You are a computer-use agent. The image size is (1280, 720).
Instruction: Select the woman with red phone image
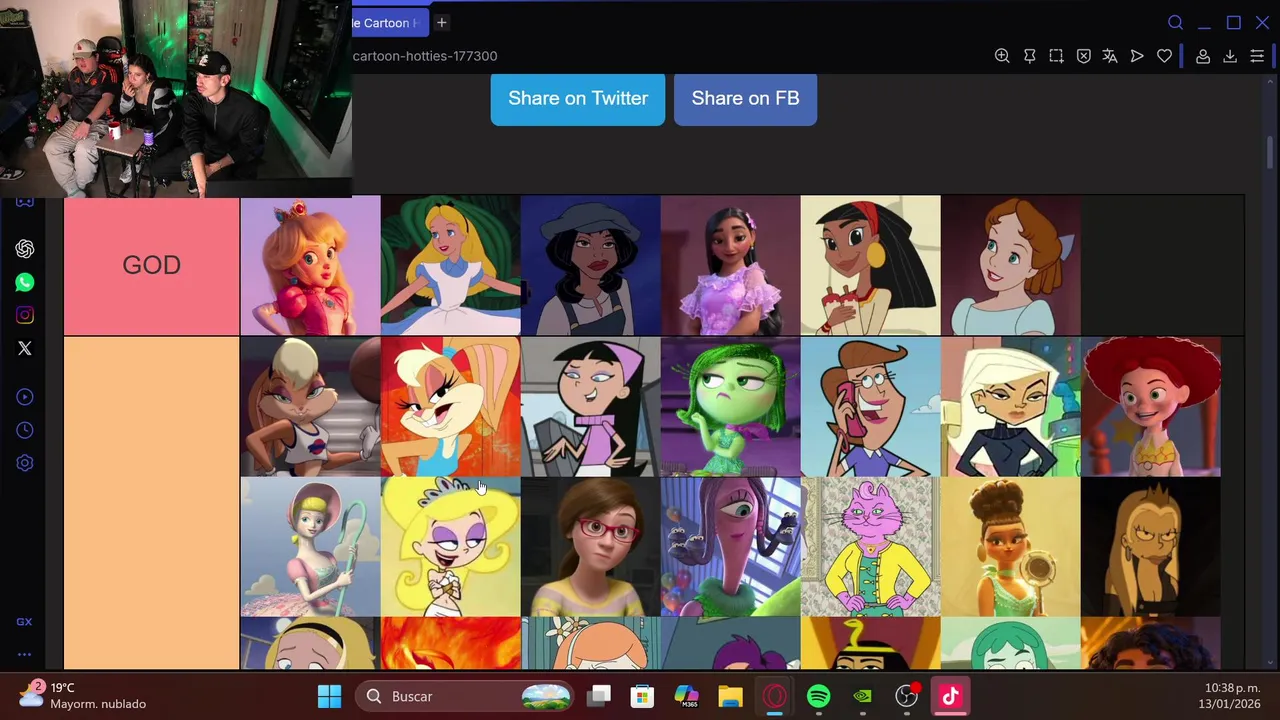click(x=870, y=406)
